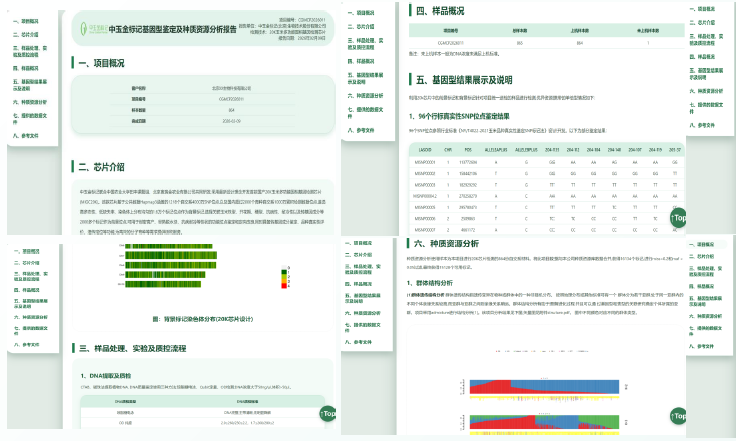The width and height of the screenshot is (736, 441).
Task: Click the 五、基因型结果展示及说明 section heading
Action: click(464, 80)
